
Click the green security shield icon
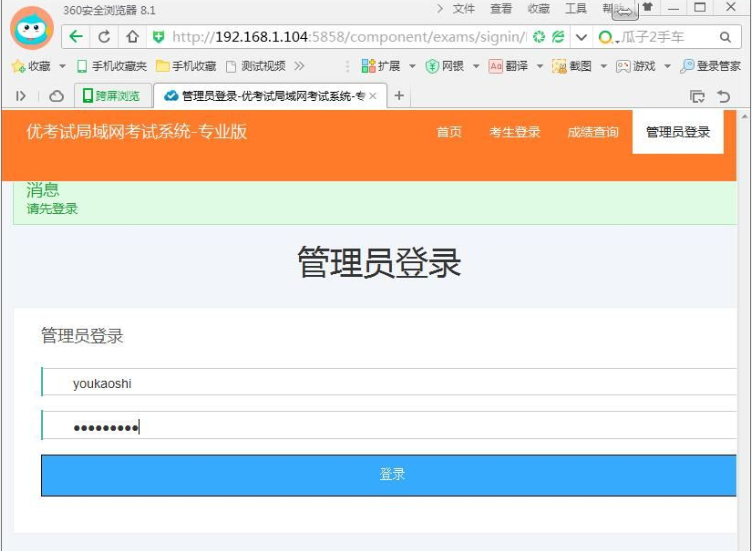[158, 36]
